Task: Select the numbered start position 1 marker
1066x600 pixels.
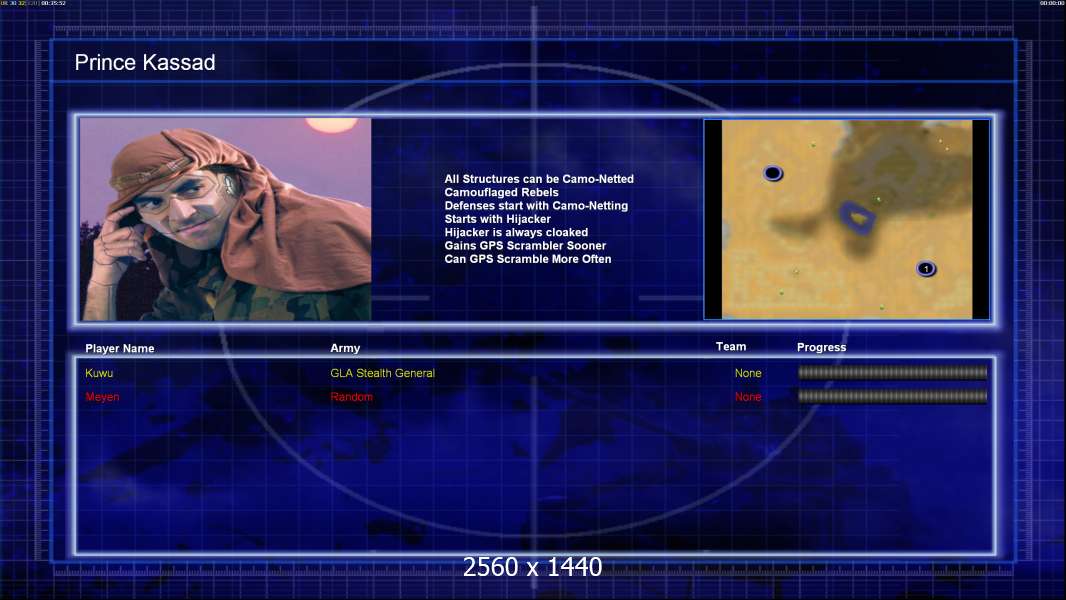Action: coord(926,268)
